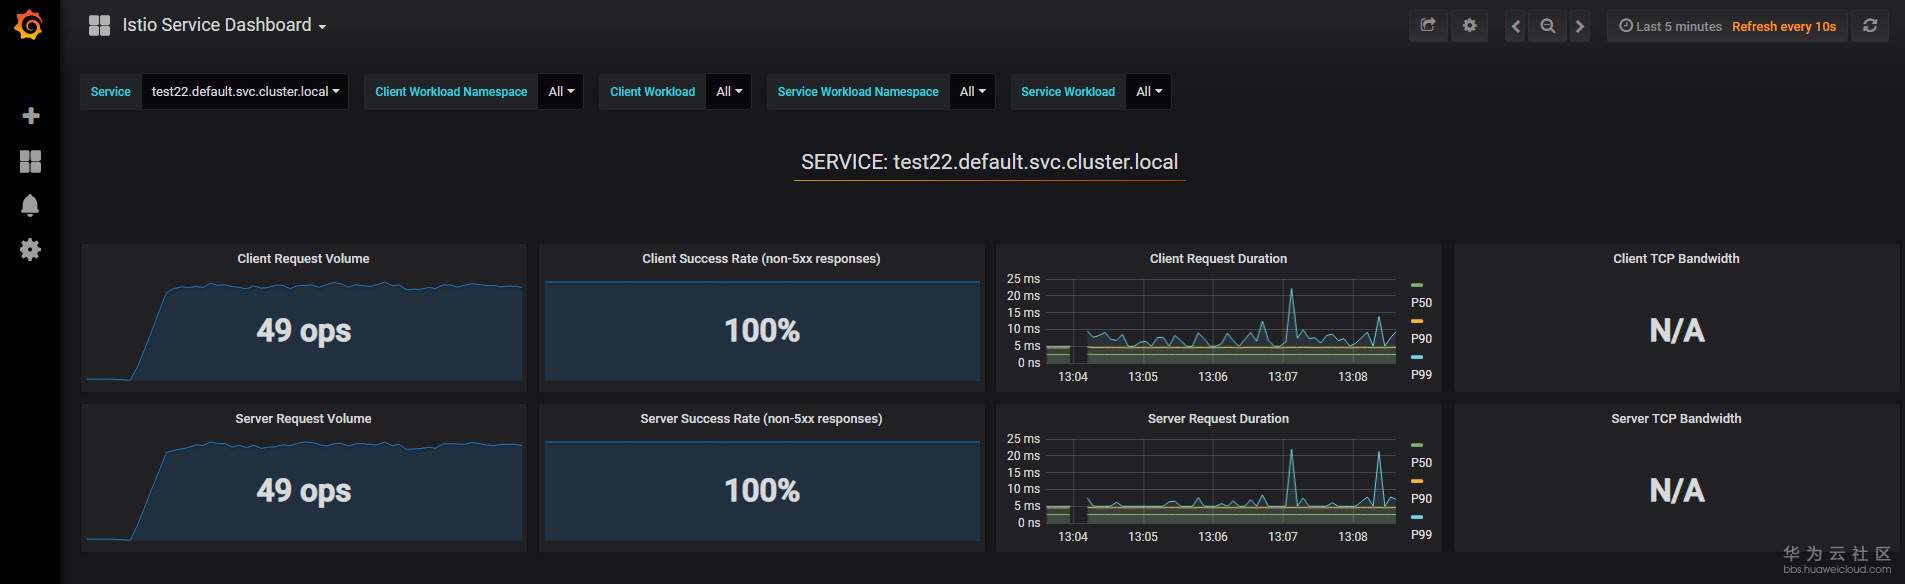This screenshot has width=1905, height=584.
Task: Click the 100% value in Server Success Rate
Action: tap(762, 490)
